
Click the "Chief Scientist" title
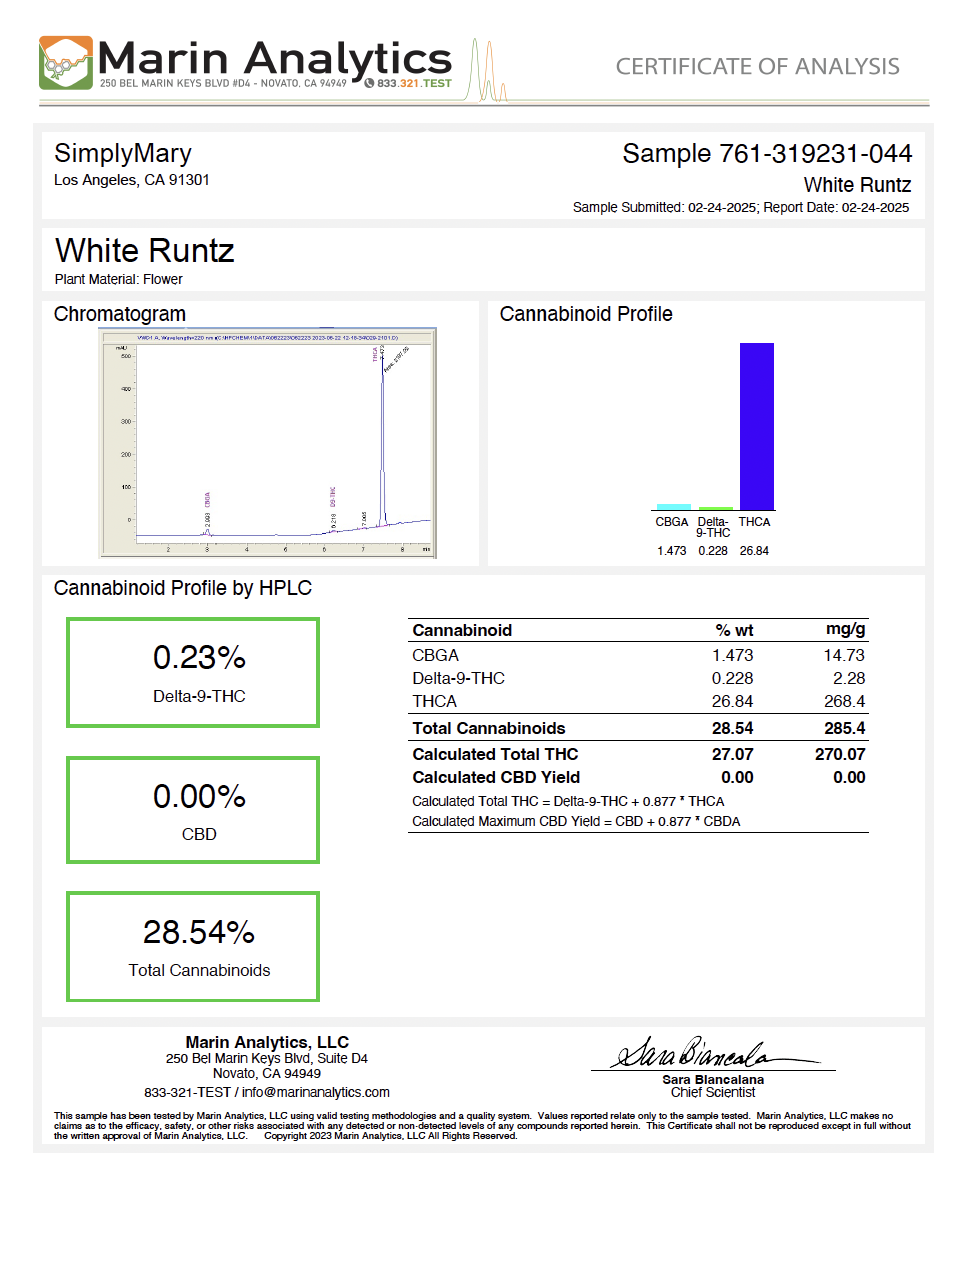[x=713, y=1092]
